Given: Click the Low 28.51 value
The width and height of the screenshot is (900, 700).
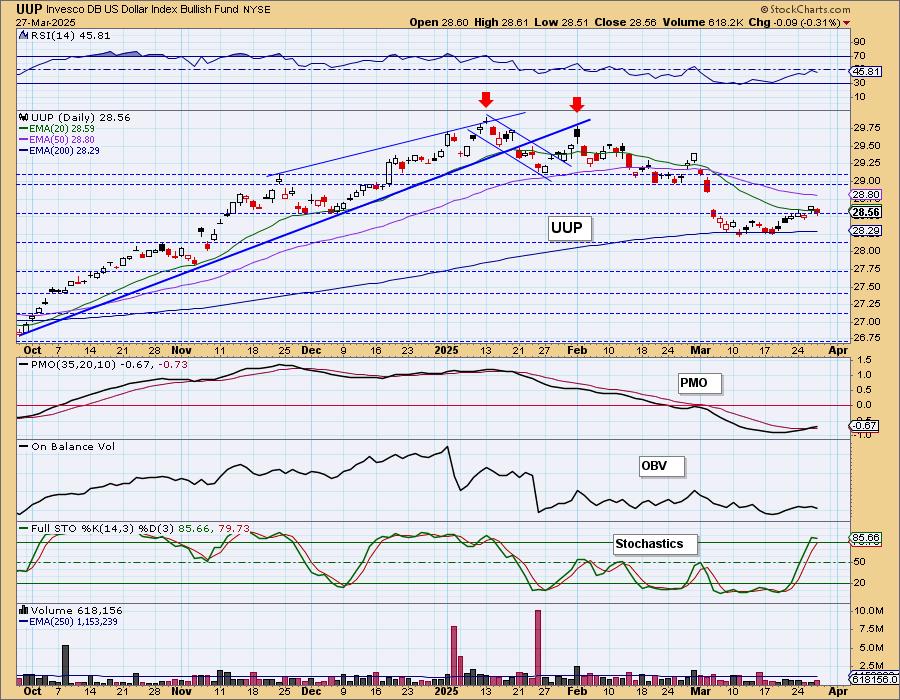Looking at the screenshot, I should (561, 22).
